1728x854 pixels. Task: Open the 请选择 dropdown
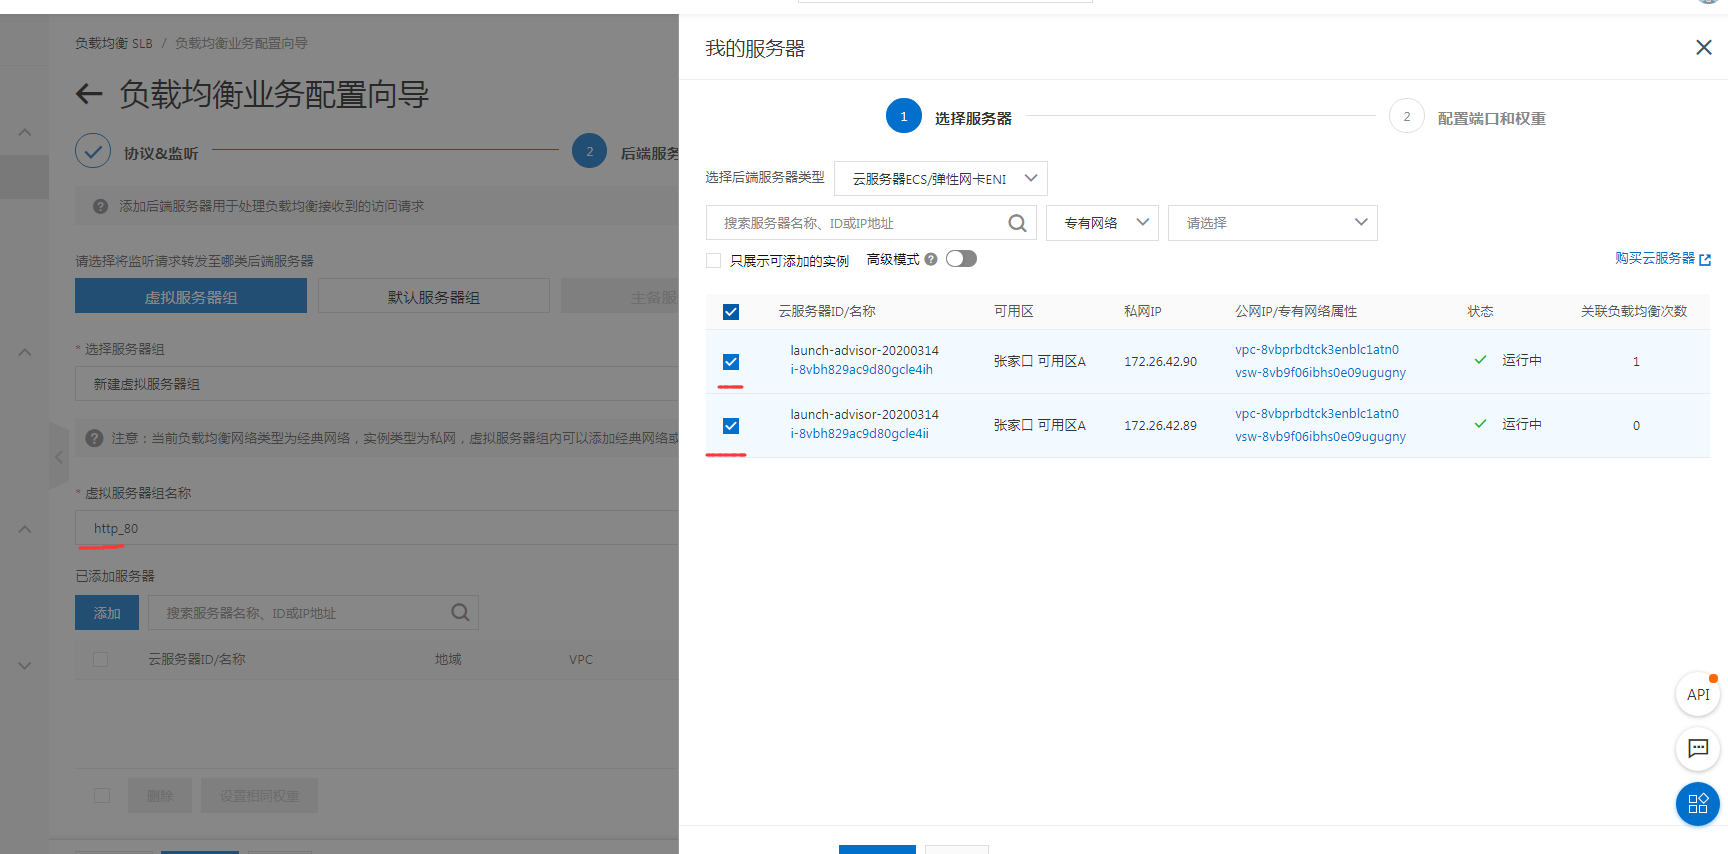point(1273,223)
